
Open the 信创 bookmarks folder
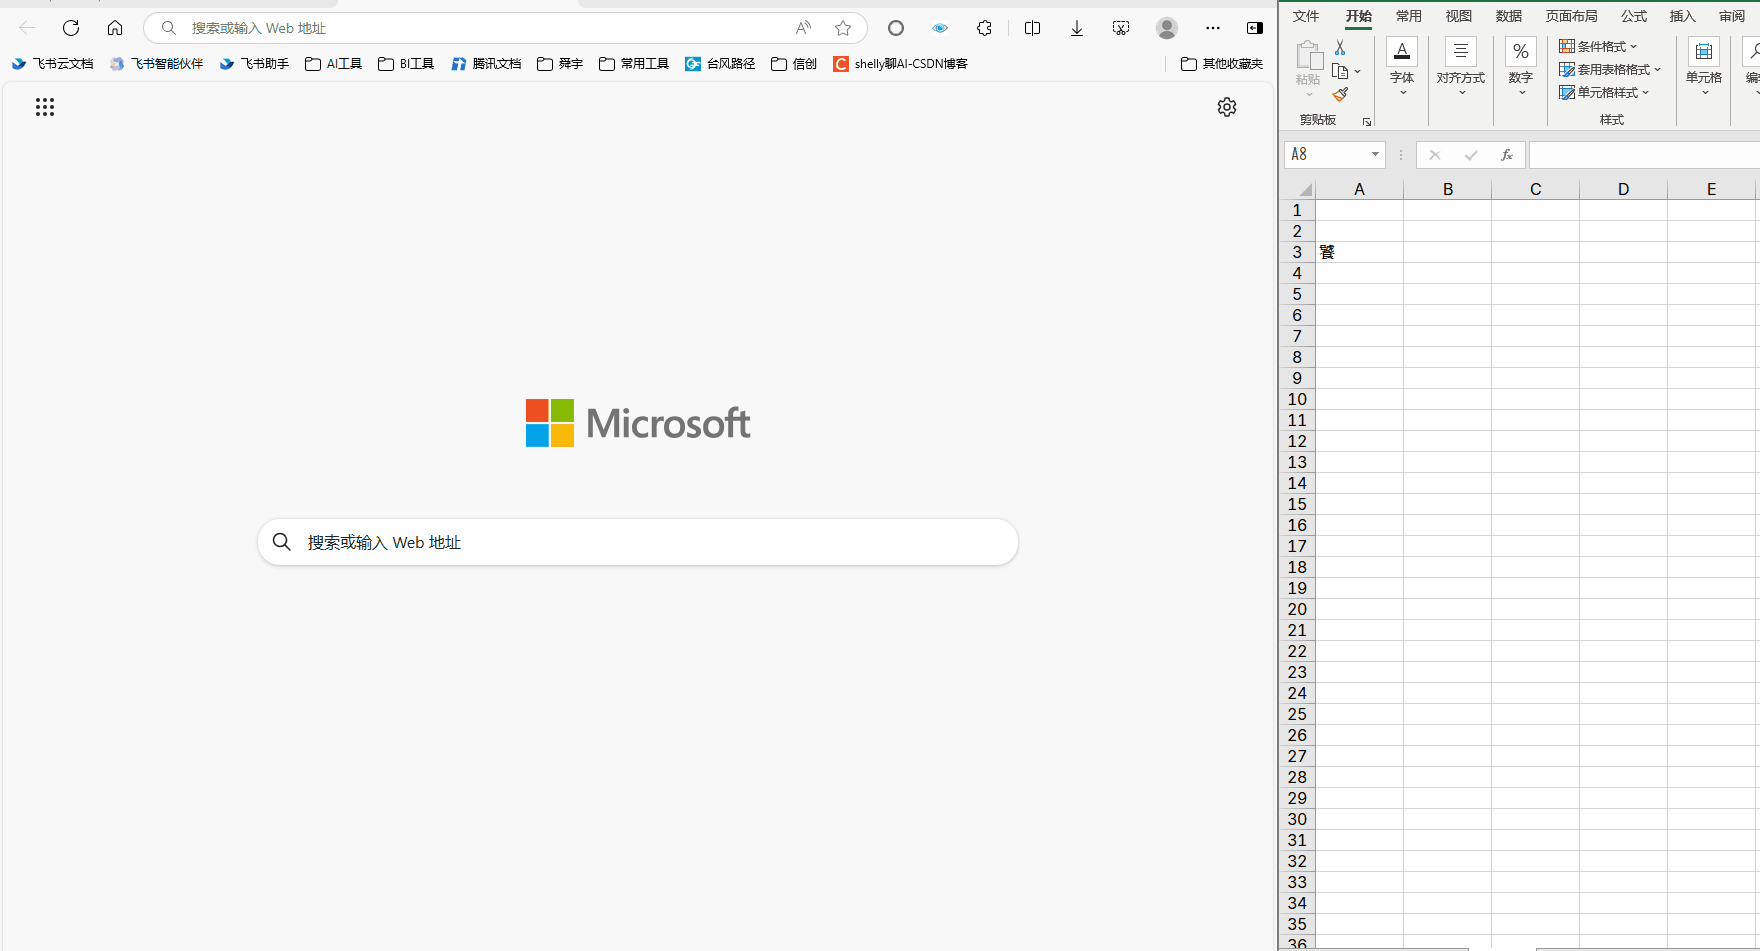(794, 63)
